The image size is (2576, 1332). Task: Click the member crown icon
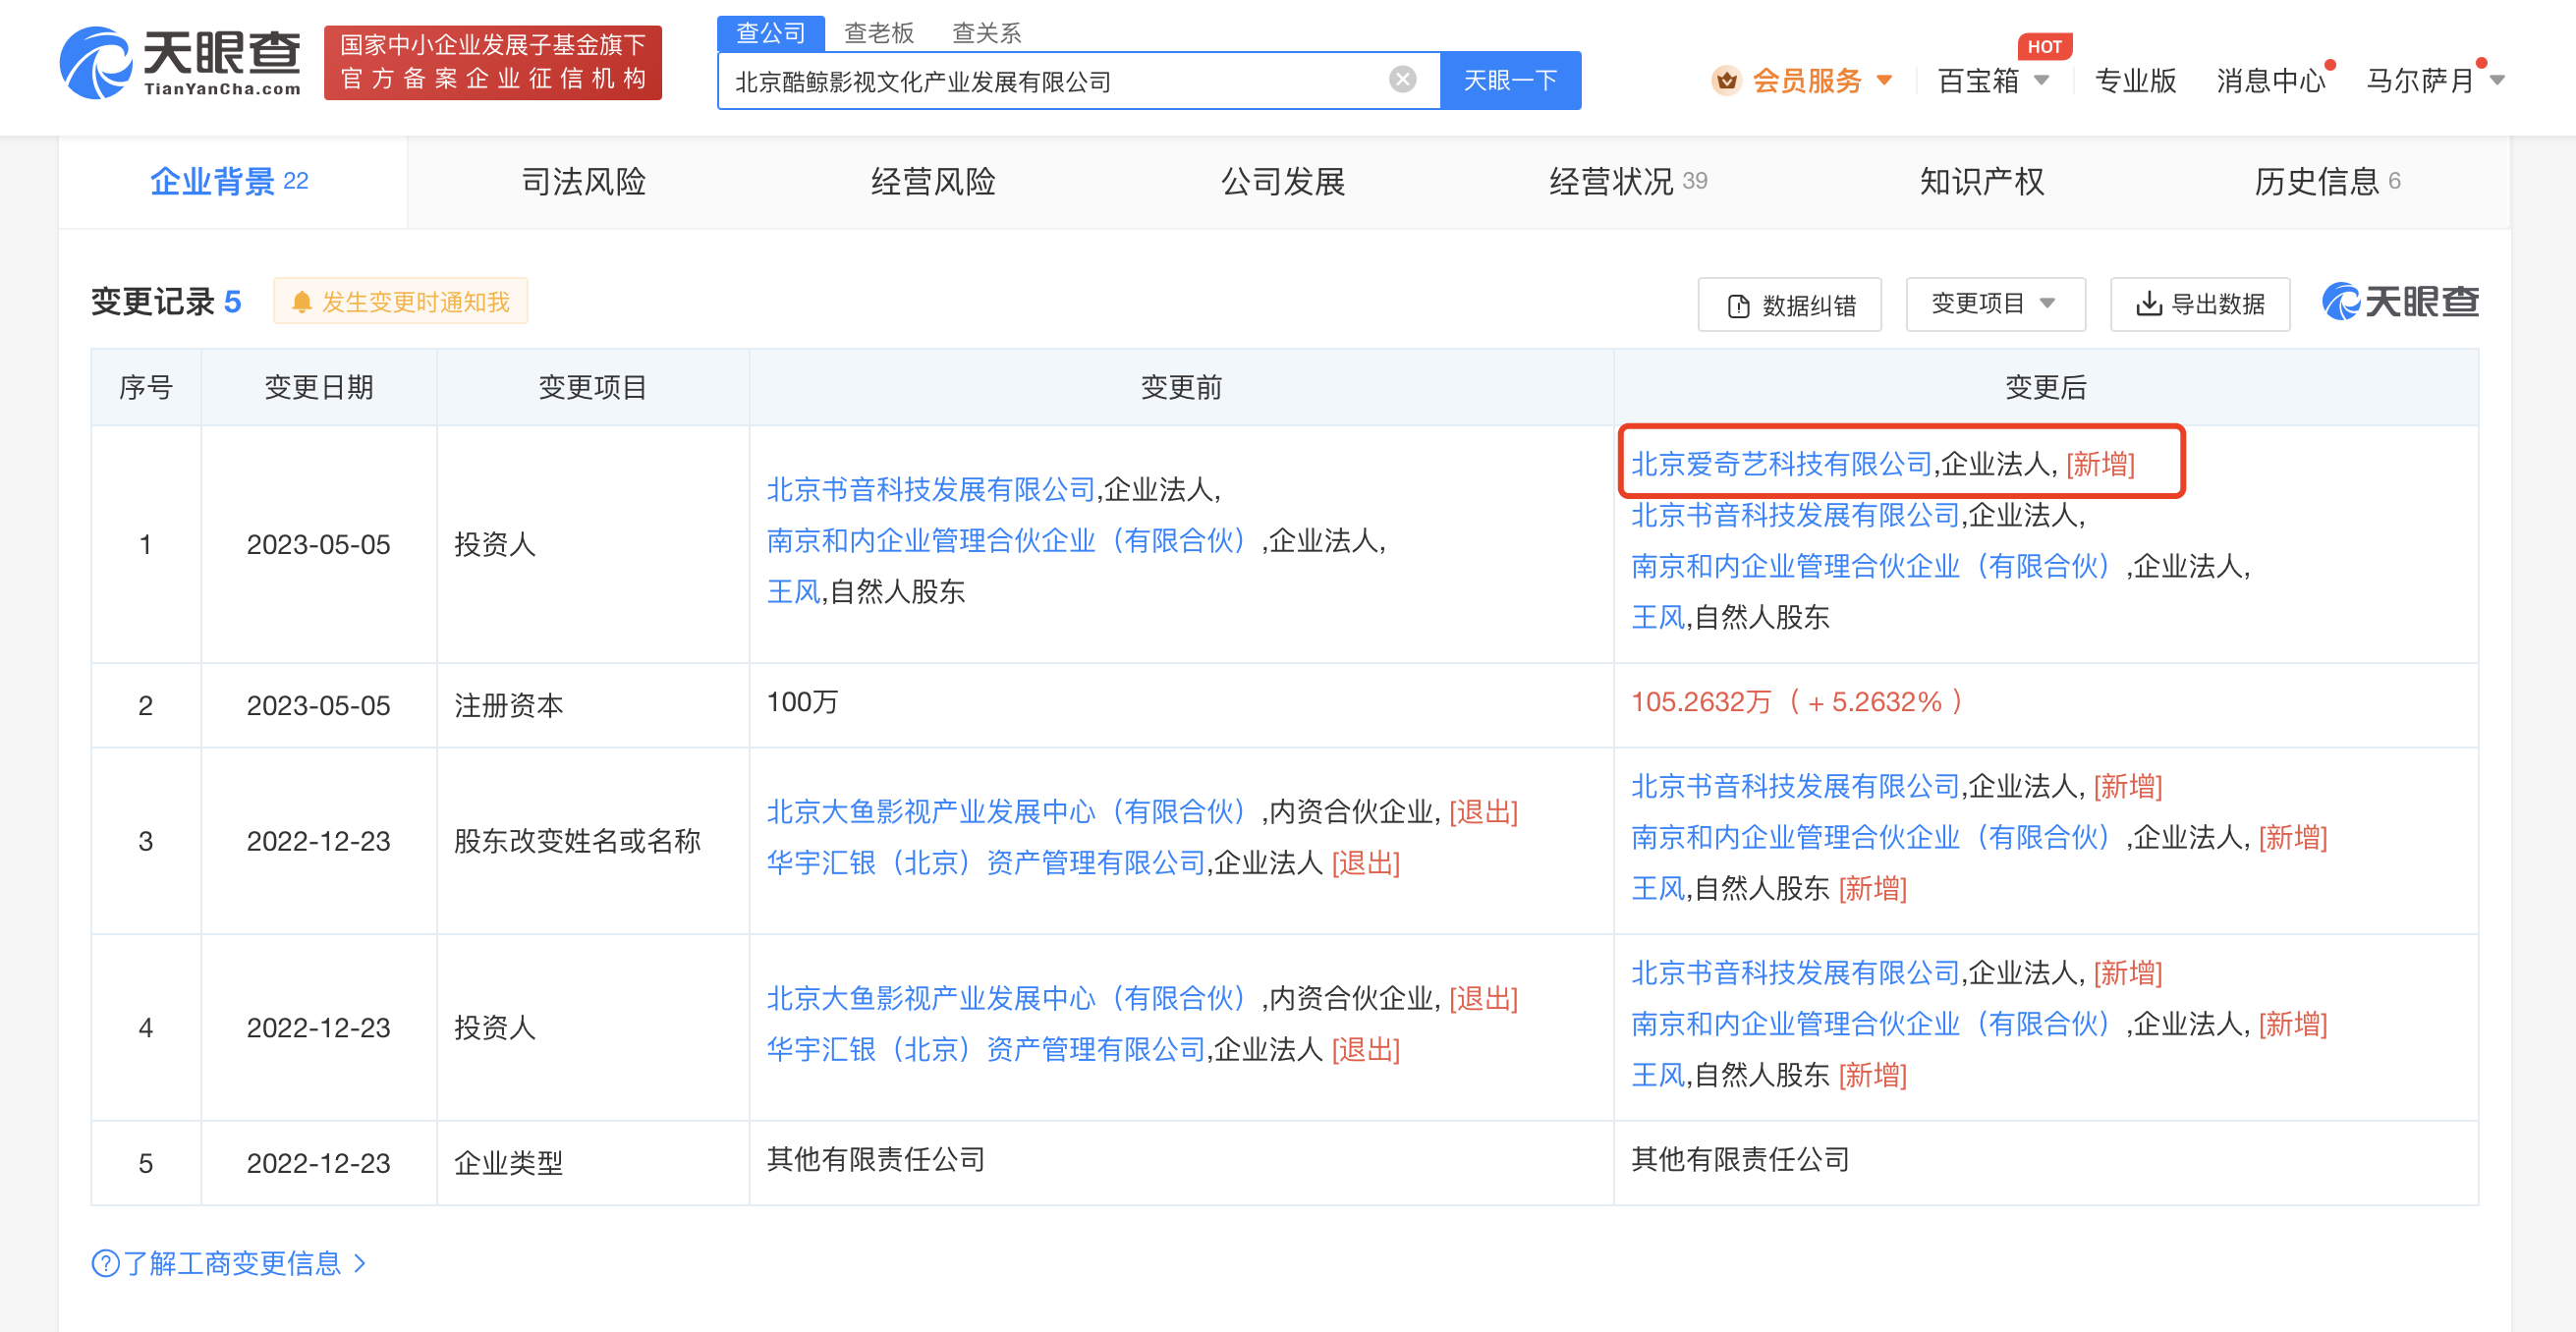[x=1726, y=80]
